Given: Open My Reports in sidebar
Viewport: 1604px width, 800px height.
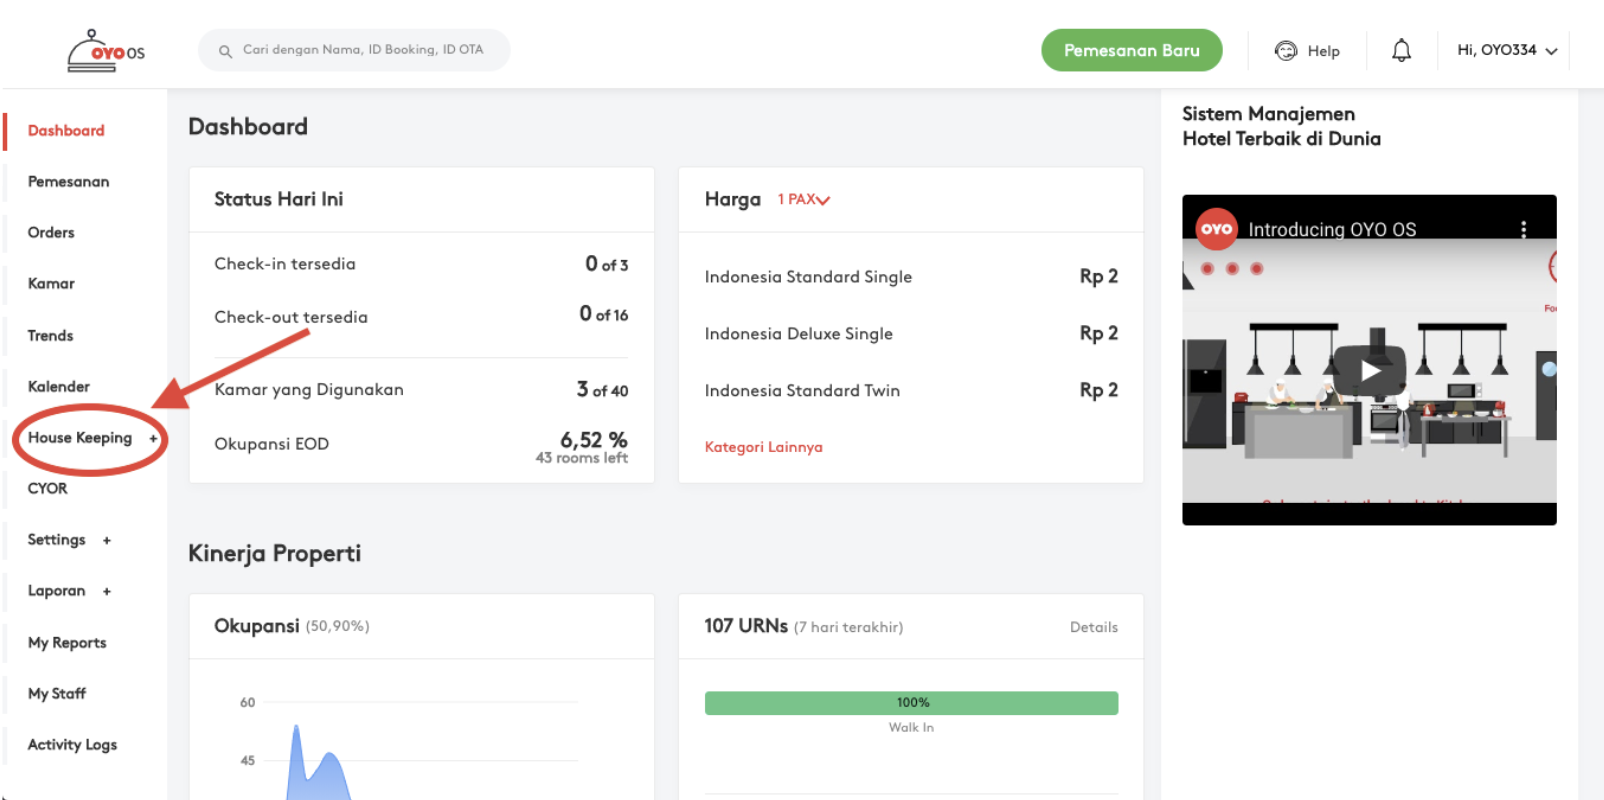Looking at the screenshot, I should pyautogui.click(x=67, y=642).
